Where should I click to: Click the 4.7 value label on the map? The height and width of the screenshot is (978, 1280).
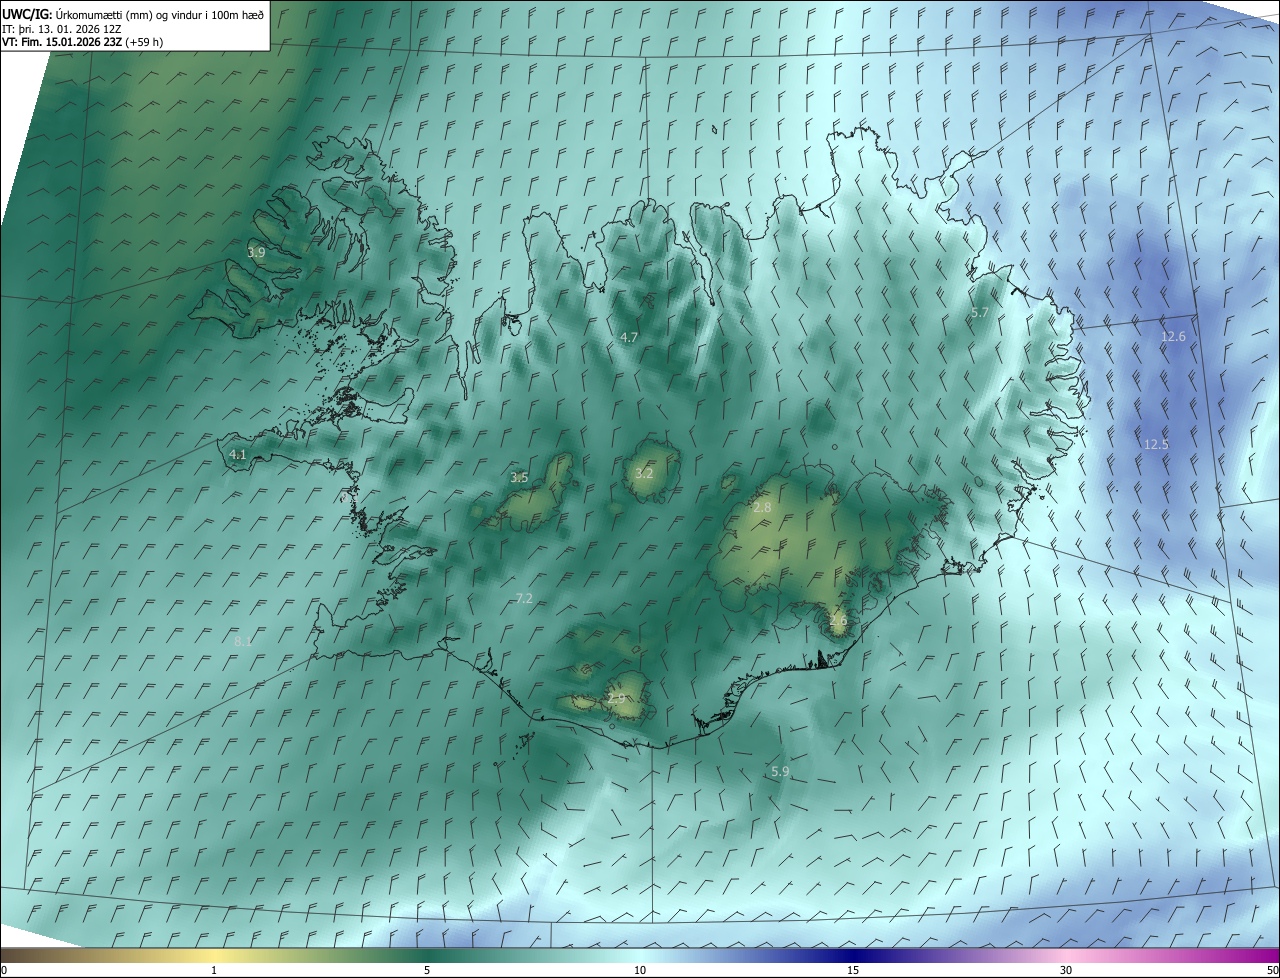pos(629,338)
